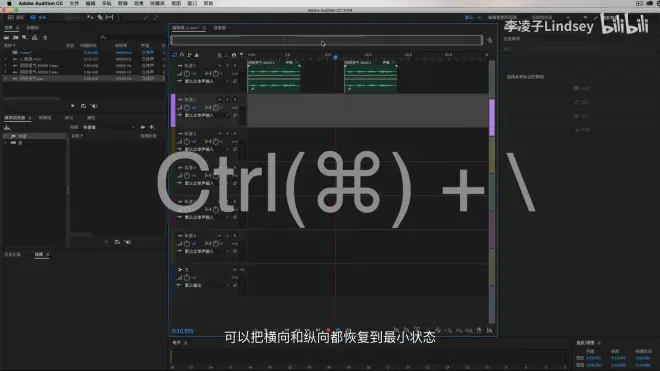
Task: Toggle Record arm on track 1
Action: point(235,66)
